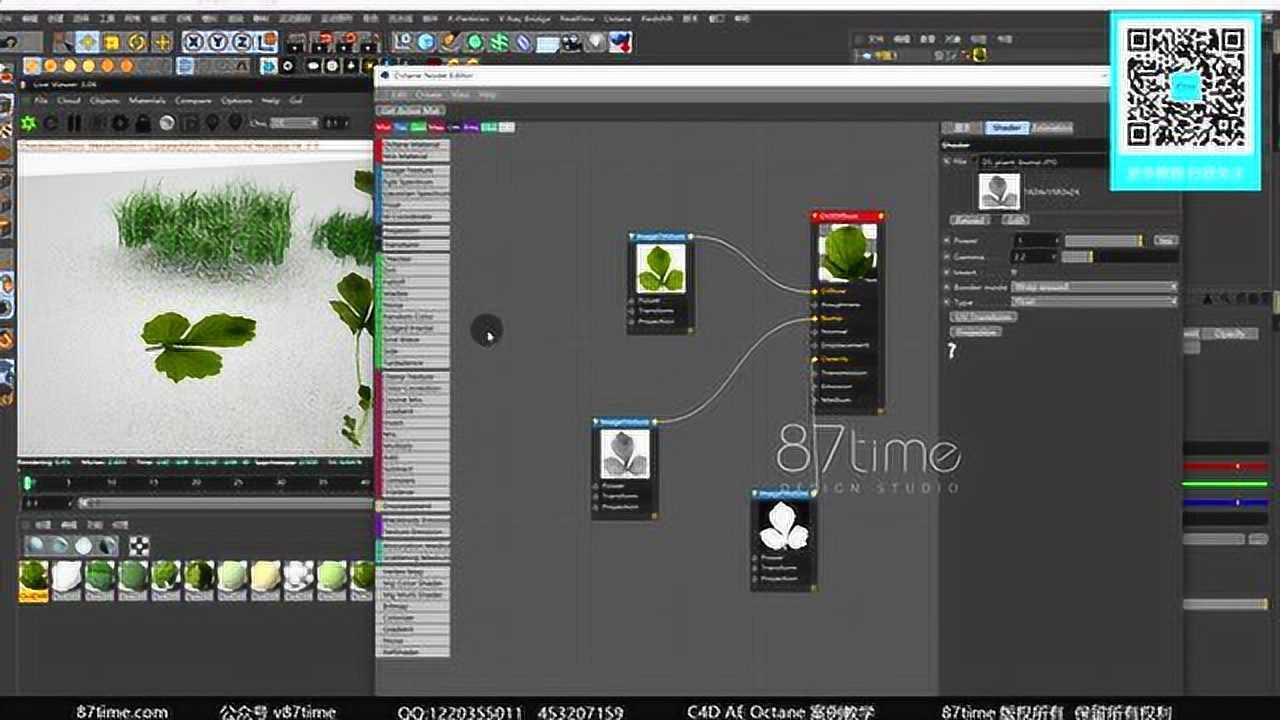The width and height of the screenshot is (1280, 720).
Task: Toggle the Invert checkbox in shader settings
Action: click(x=1014, y=272)
